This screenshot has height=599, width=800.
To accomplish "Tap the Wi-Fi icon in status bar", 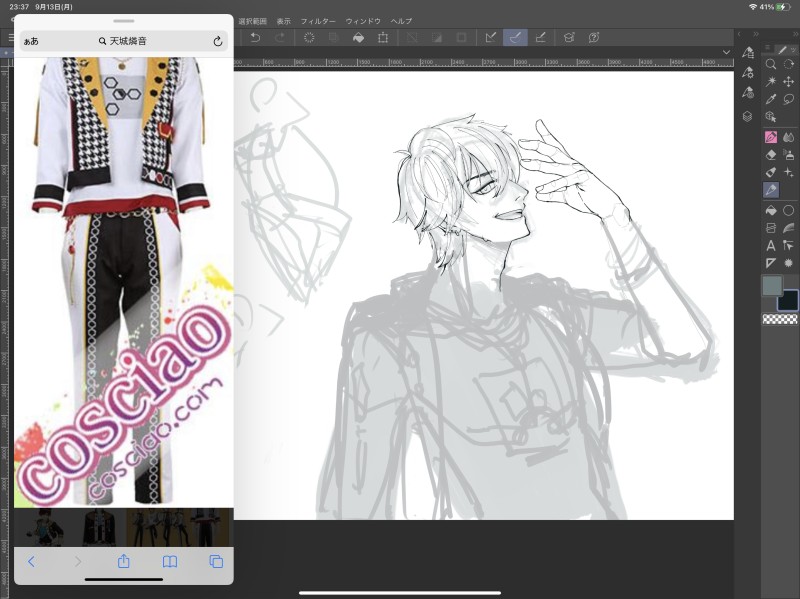I will (x=753, y=7).
